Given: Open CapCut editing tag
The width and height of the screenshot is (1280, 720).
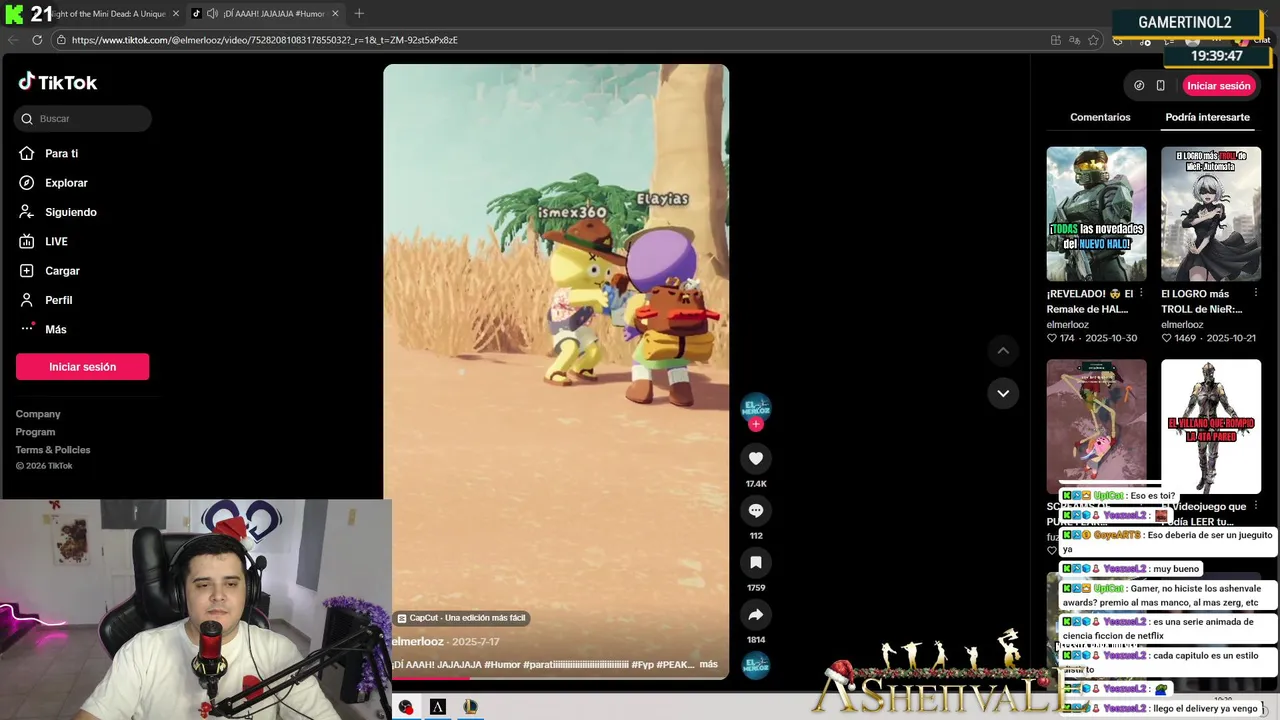Looking at the screenshot, I should tap(461, 618).
